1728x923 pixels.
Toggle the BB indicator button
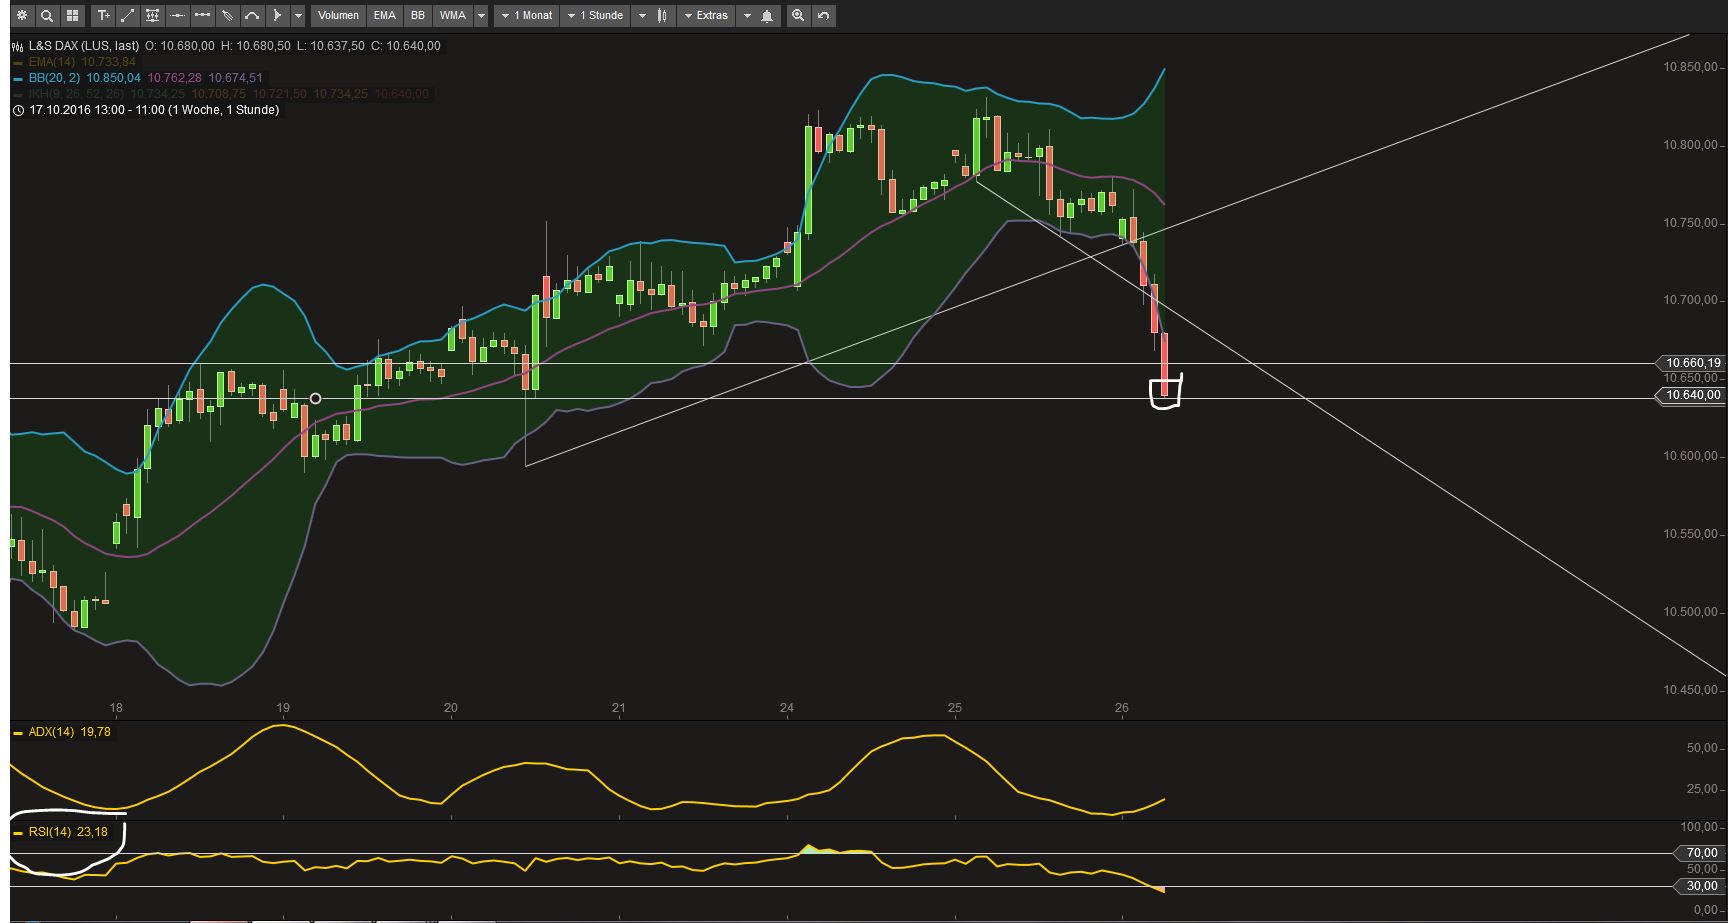416,15
